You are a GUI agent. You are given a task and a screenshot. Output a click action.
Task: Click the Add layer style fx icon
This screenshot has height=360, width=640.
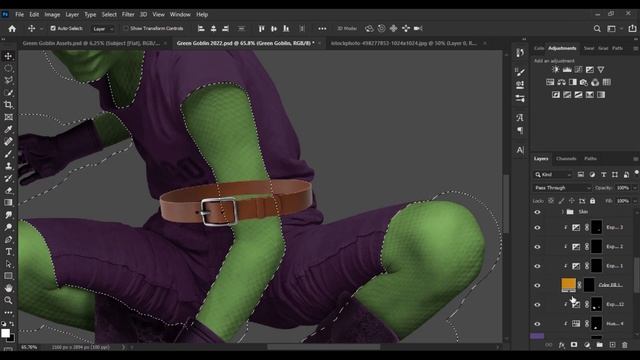[x=562, y=345]
